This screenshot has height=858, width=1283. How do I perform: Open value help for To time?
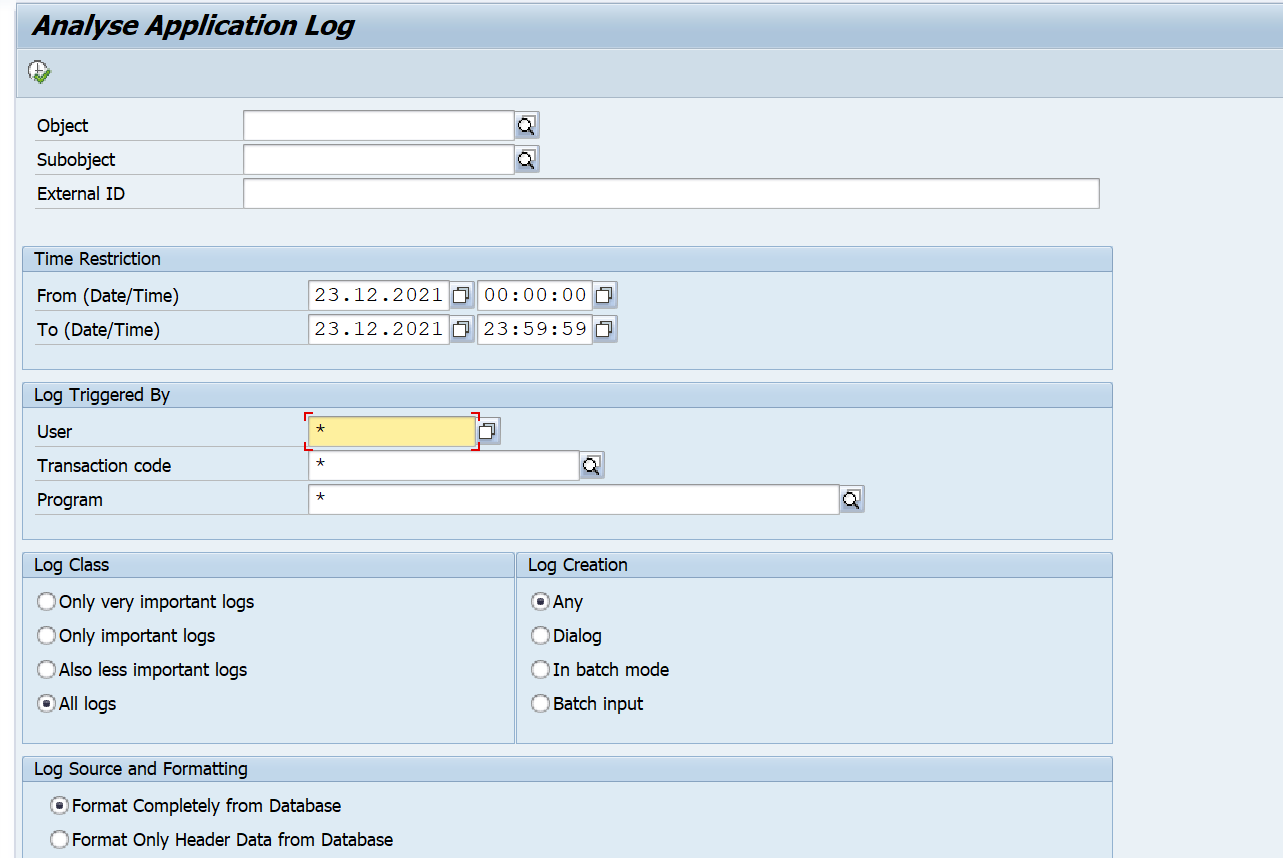(x=604, y=329)
